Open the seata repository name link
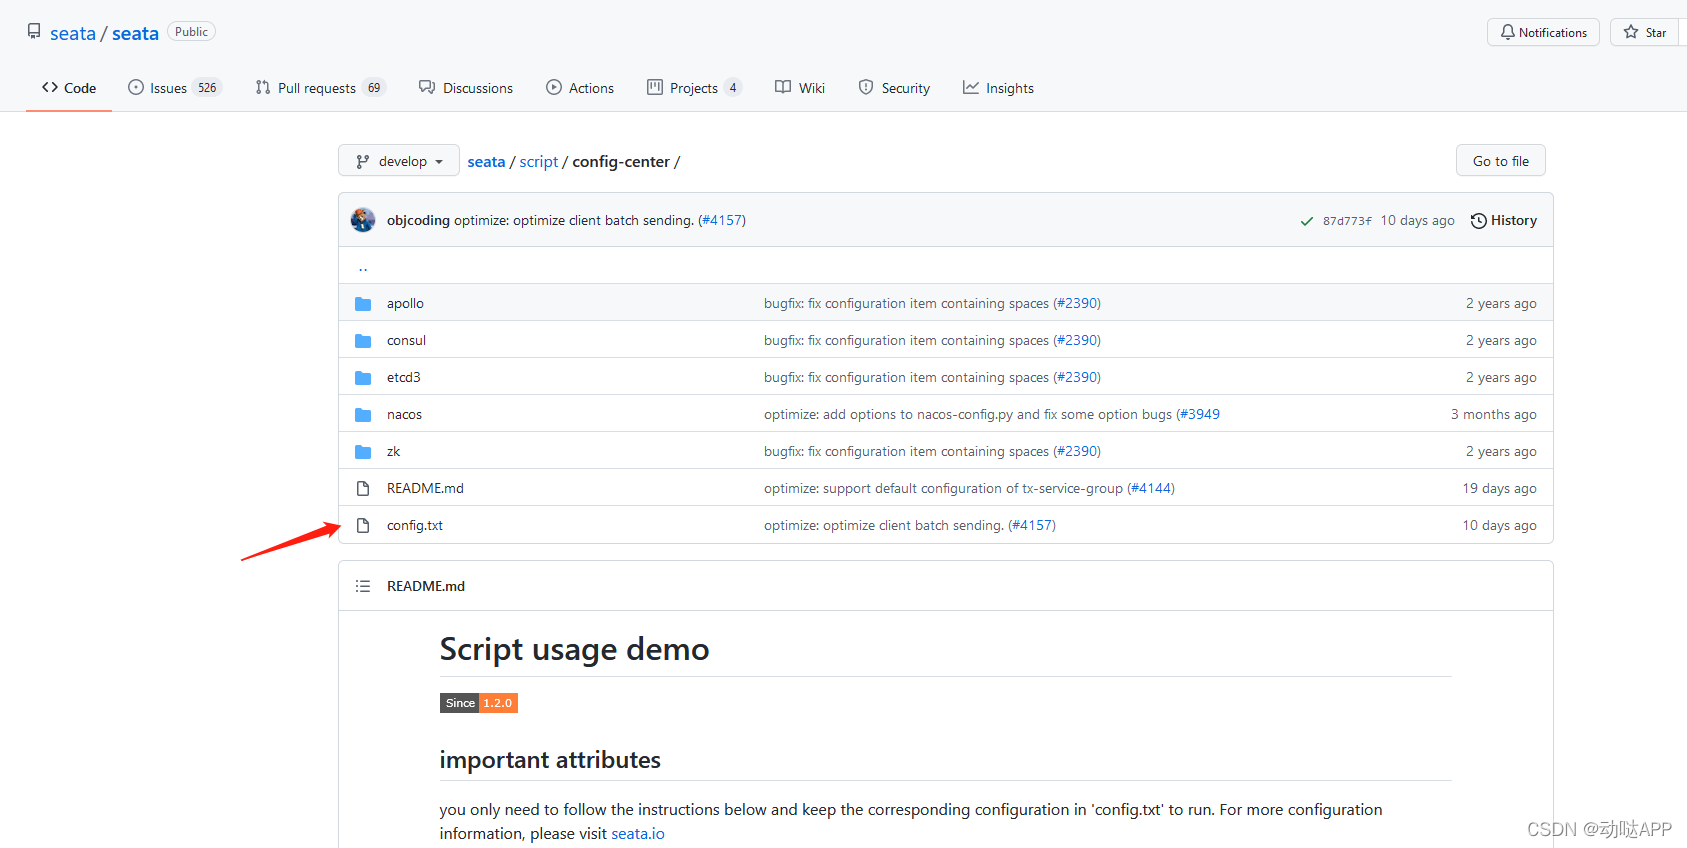The width and height of the screenshot is (1687, 848). [x=135, y=33]
